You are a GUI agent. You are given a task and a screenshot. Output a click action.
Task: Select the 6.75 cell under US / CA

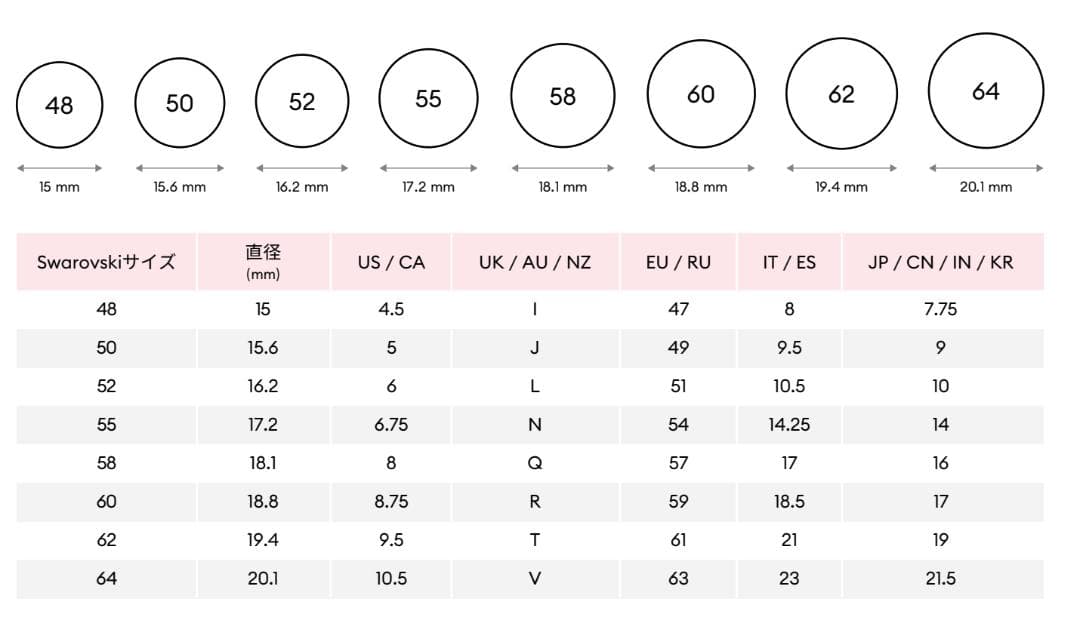click(391, 425)
